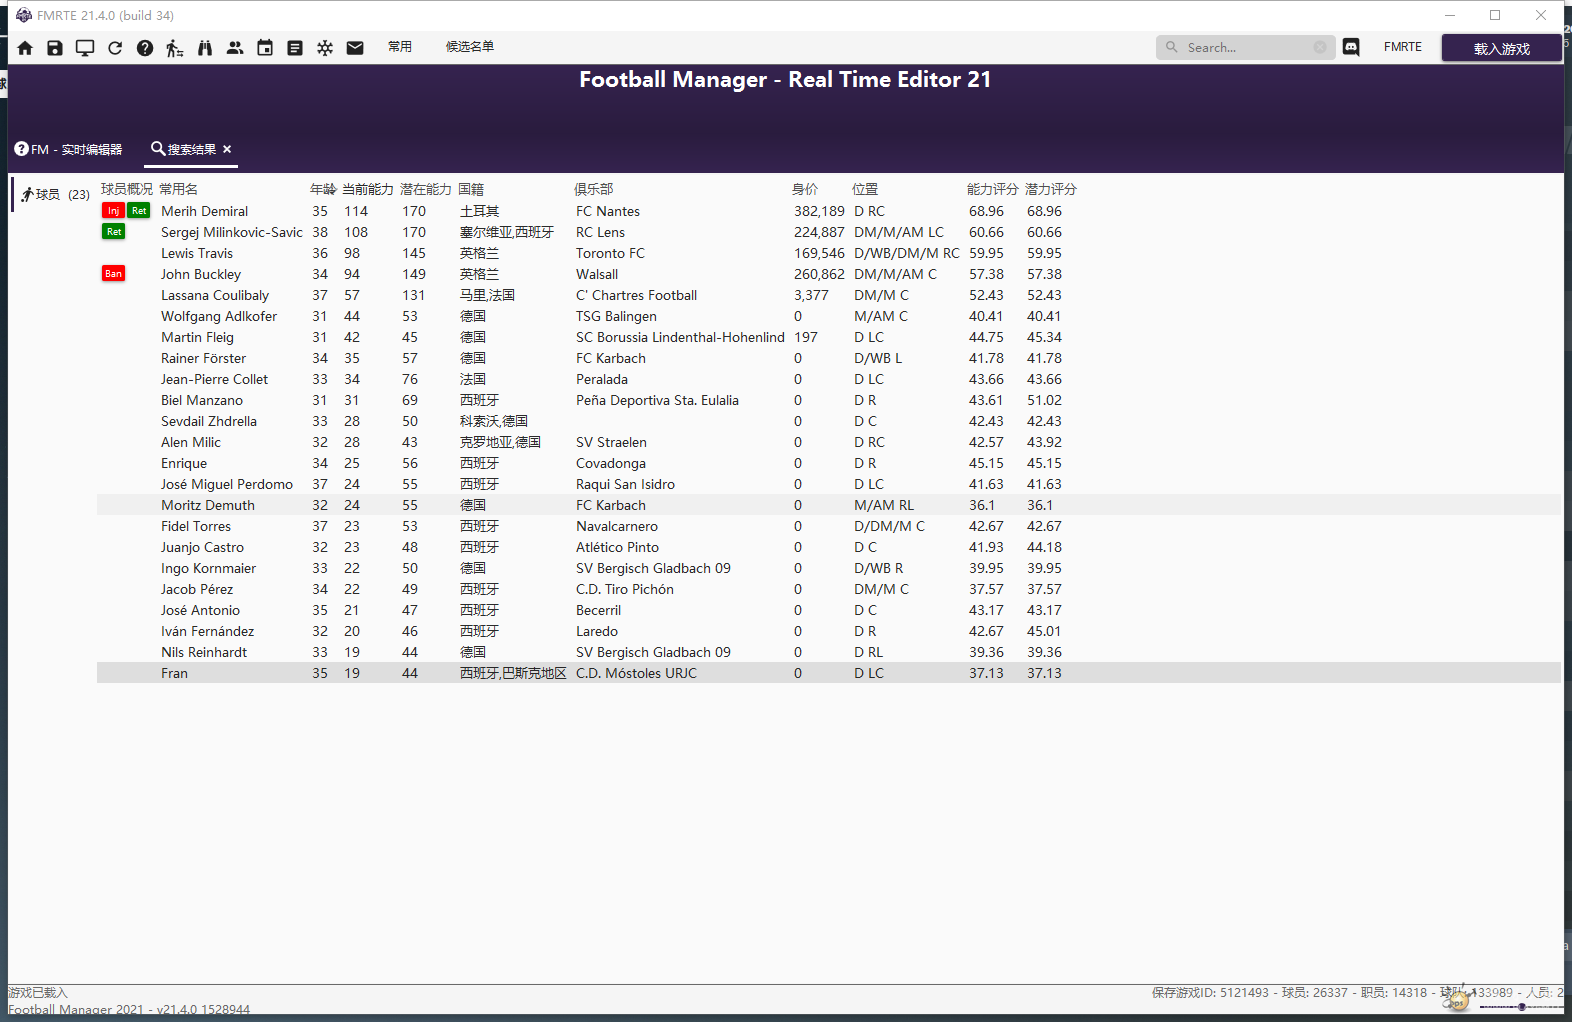This screenshot has height=1022, width=1572.
Task: Open the envelope mail icon
Action: tap(355, 48)
